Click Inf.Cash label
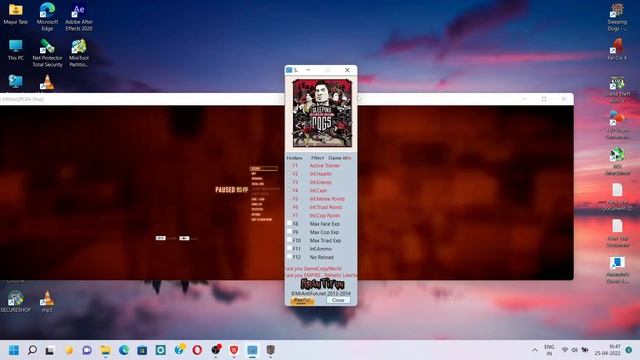Screen dimensions: 640x360 coord(318,191)
